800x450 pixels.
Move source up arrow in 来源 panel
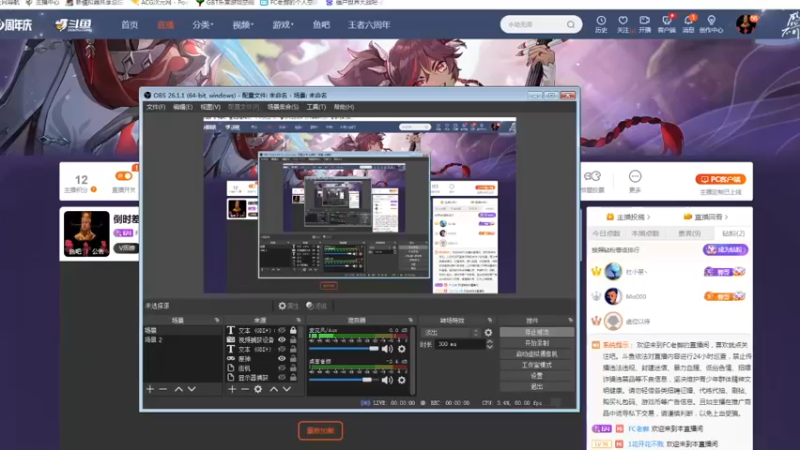tap(274, 389)
